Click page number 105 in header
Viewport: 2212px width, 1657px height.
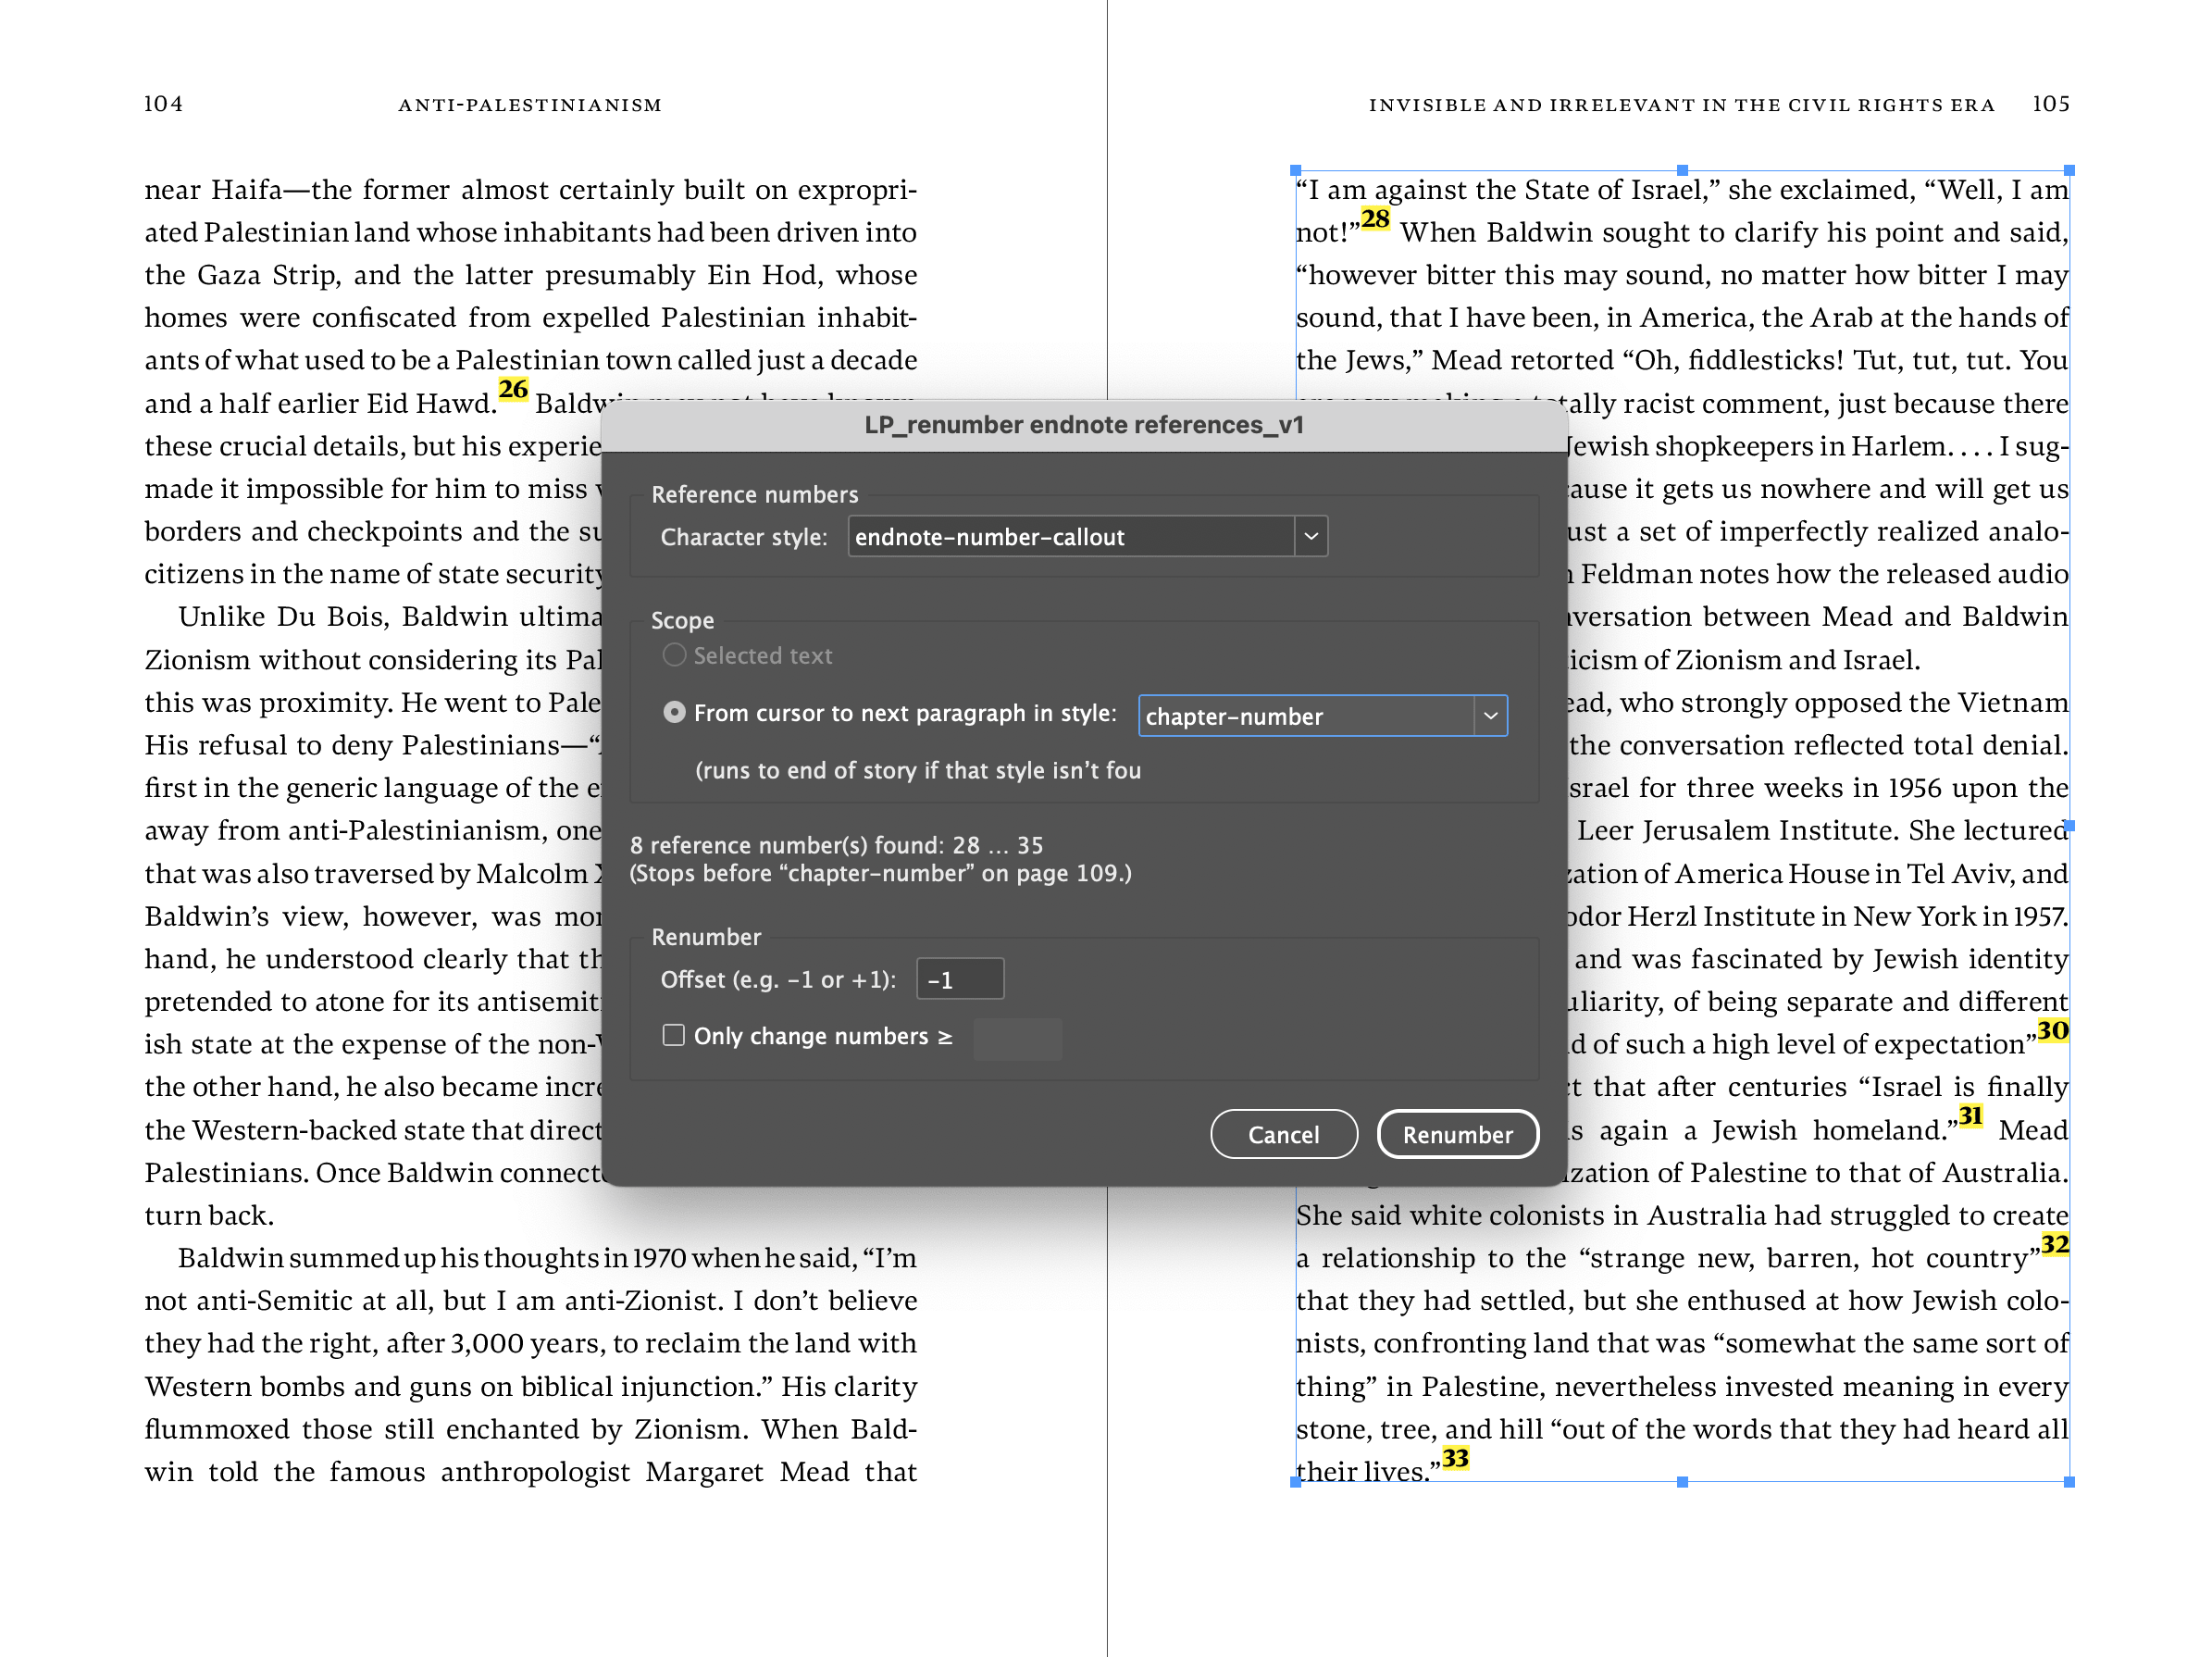(2050, 104)
